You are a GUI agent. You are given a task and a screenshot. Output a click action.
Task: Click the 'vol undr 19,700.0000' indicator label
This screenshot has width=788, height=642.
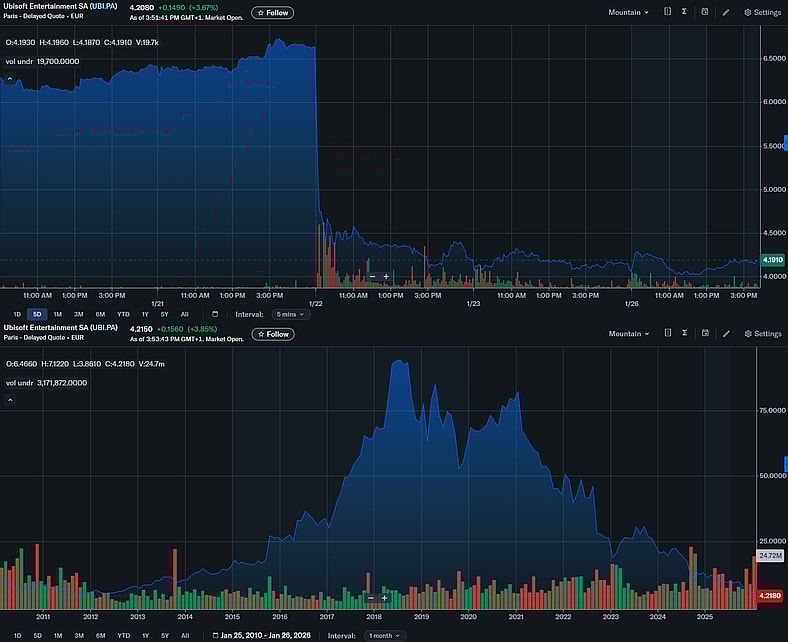42,61
